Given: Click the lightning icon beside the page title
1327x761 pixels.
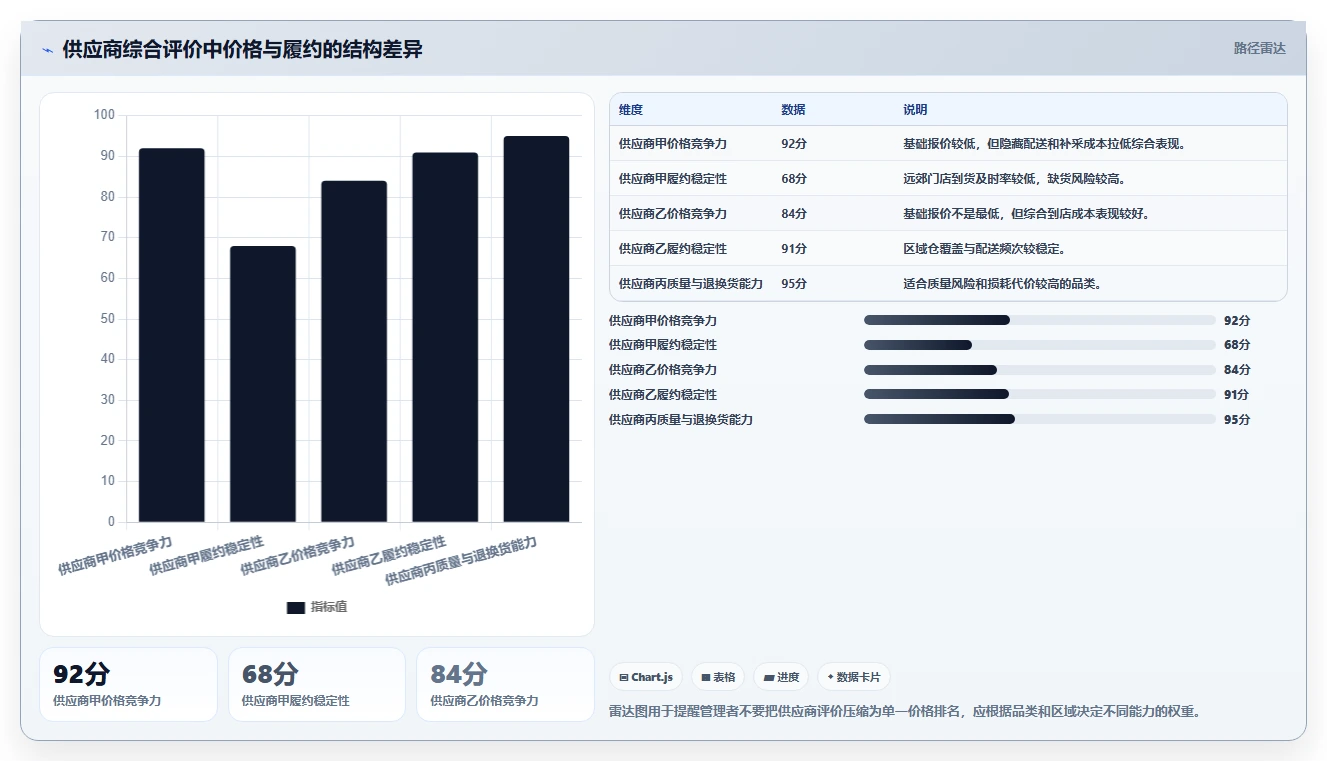Looking at the screenshot, I should (48, 49).
